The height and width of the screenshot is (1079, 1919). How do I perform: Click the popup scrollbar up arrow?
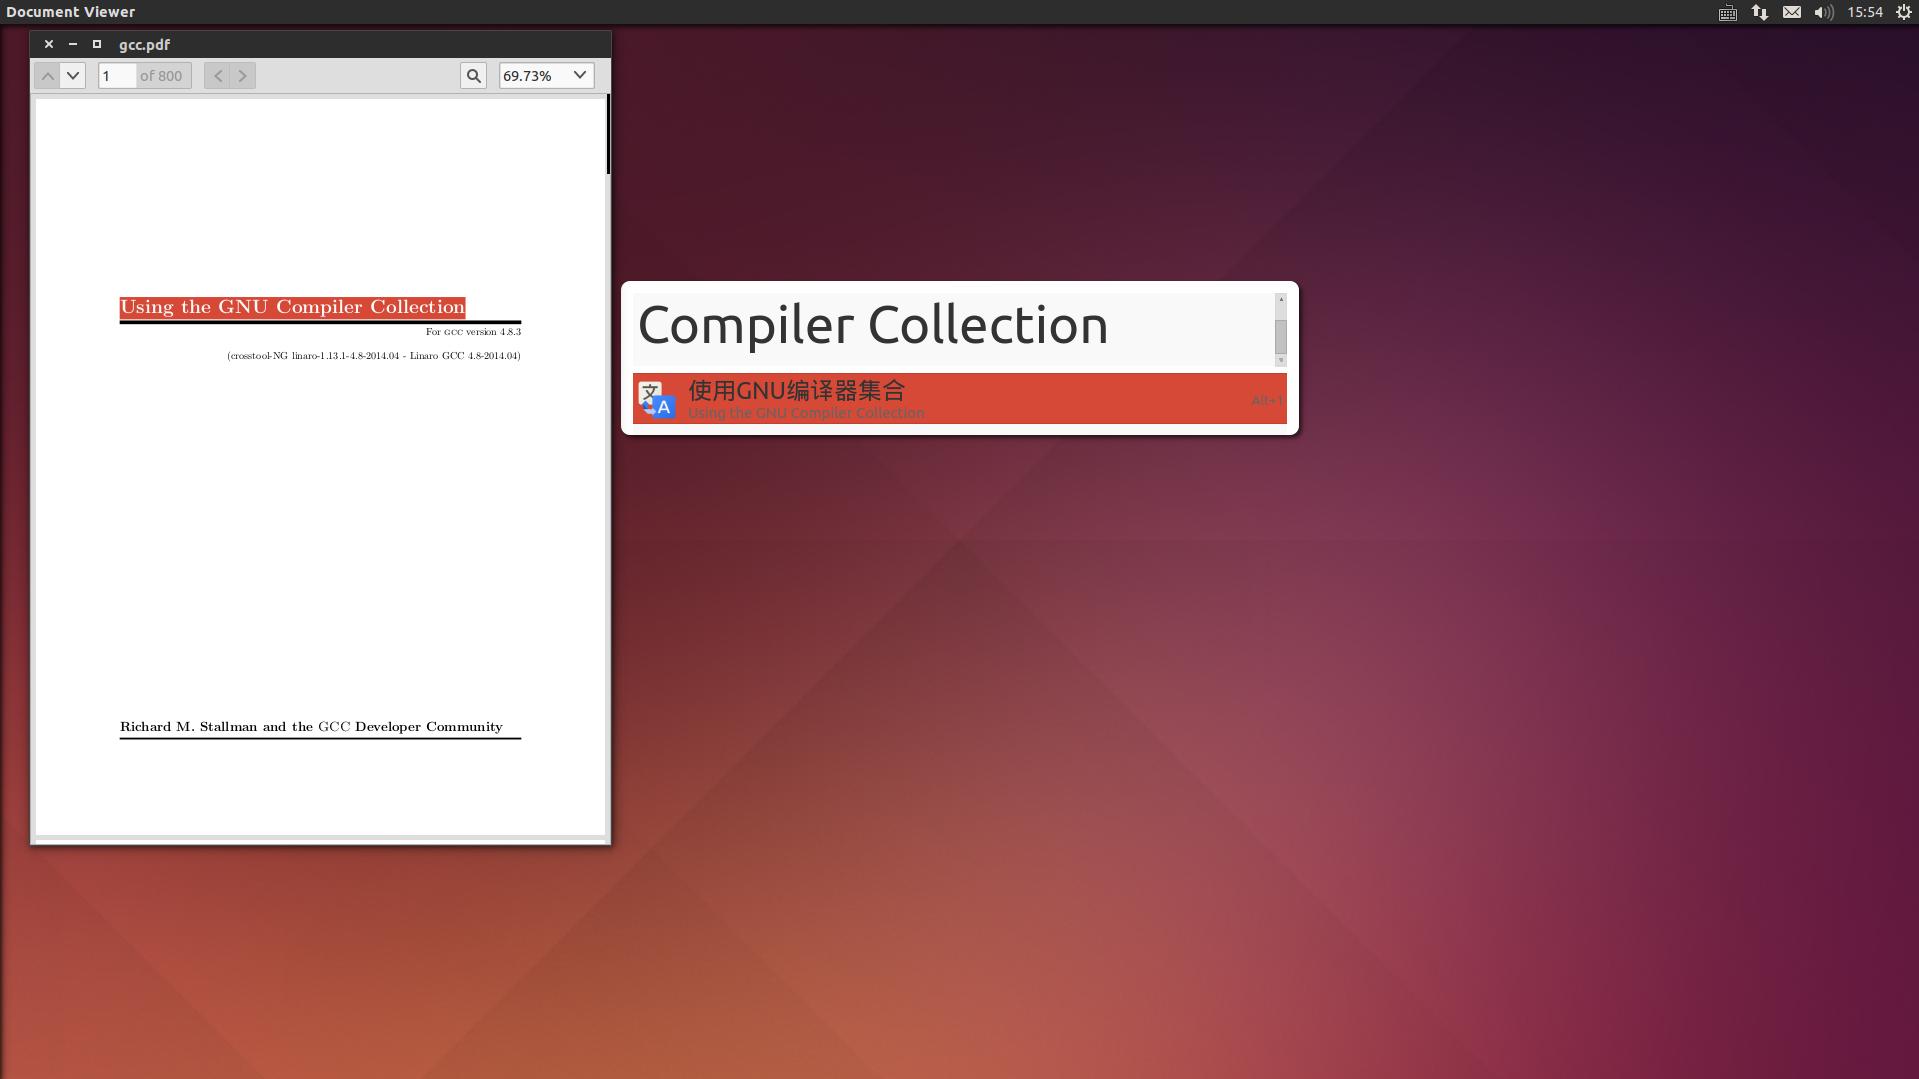(1281, 299)
